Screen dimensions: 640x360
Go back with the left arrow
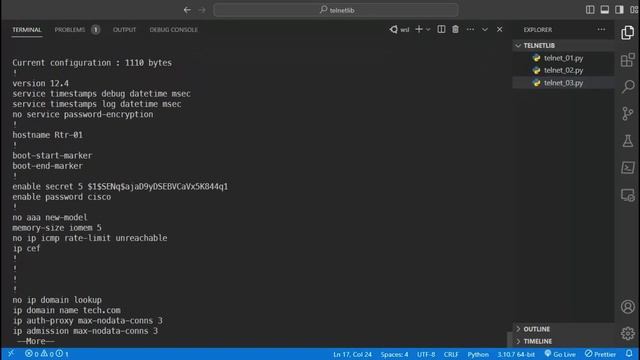[x=187, y=10]
